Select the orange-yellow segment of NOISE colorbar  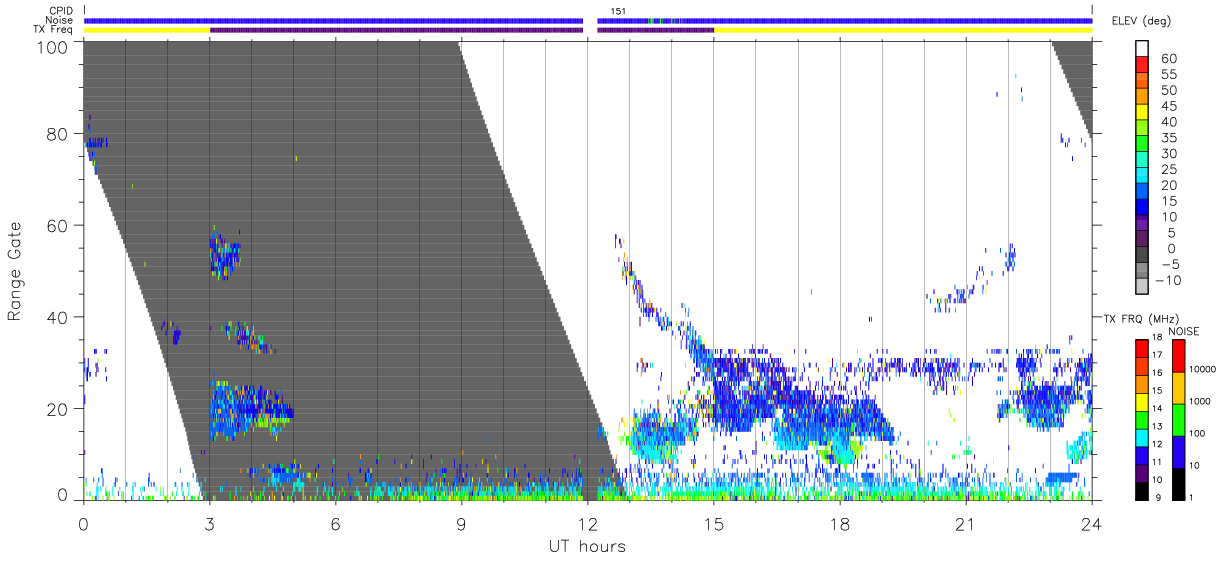click(x=1177, y=388)
